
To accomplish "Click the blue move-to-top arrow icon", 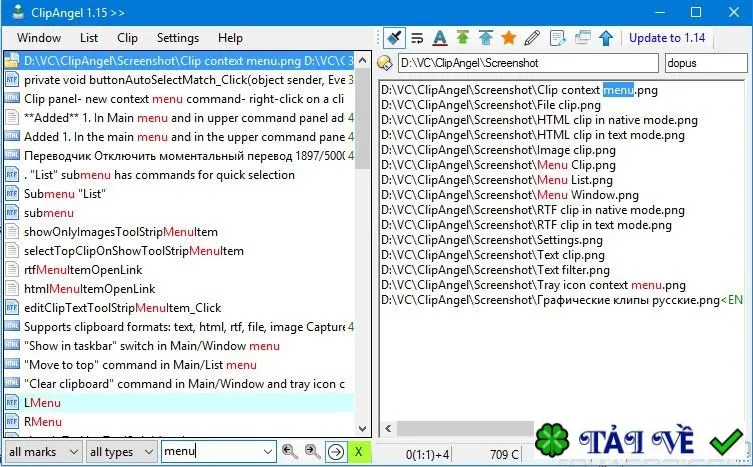I will [486, 37].
